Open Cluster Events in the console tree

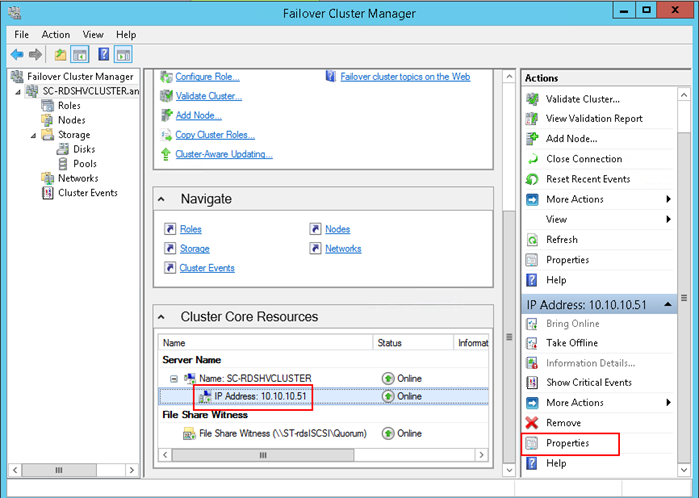click(88, 193)
